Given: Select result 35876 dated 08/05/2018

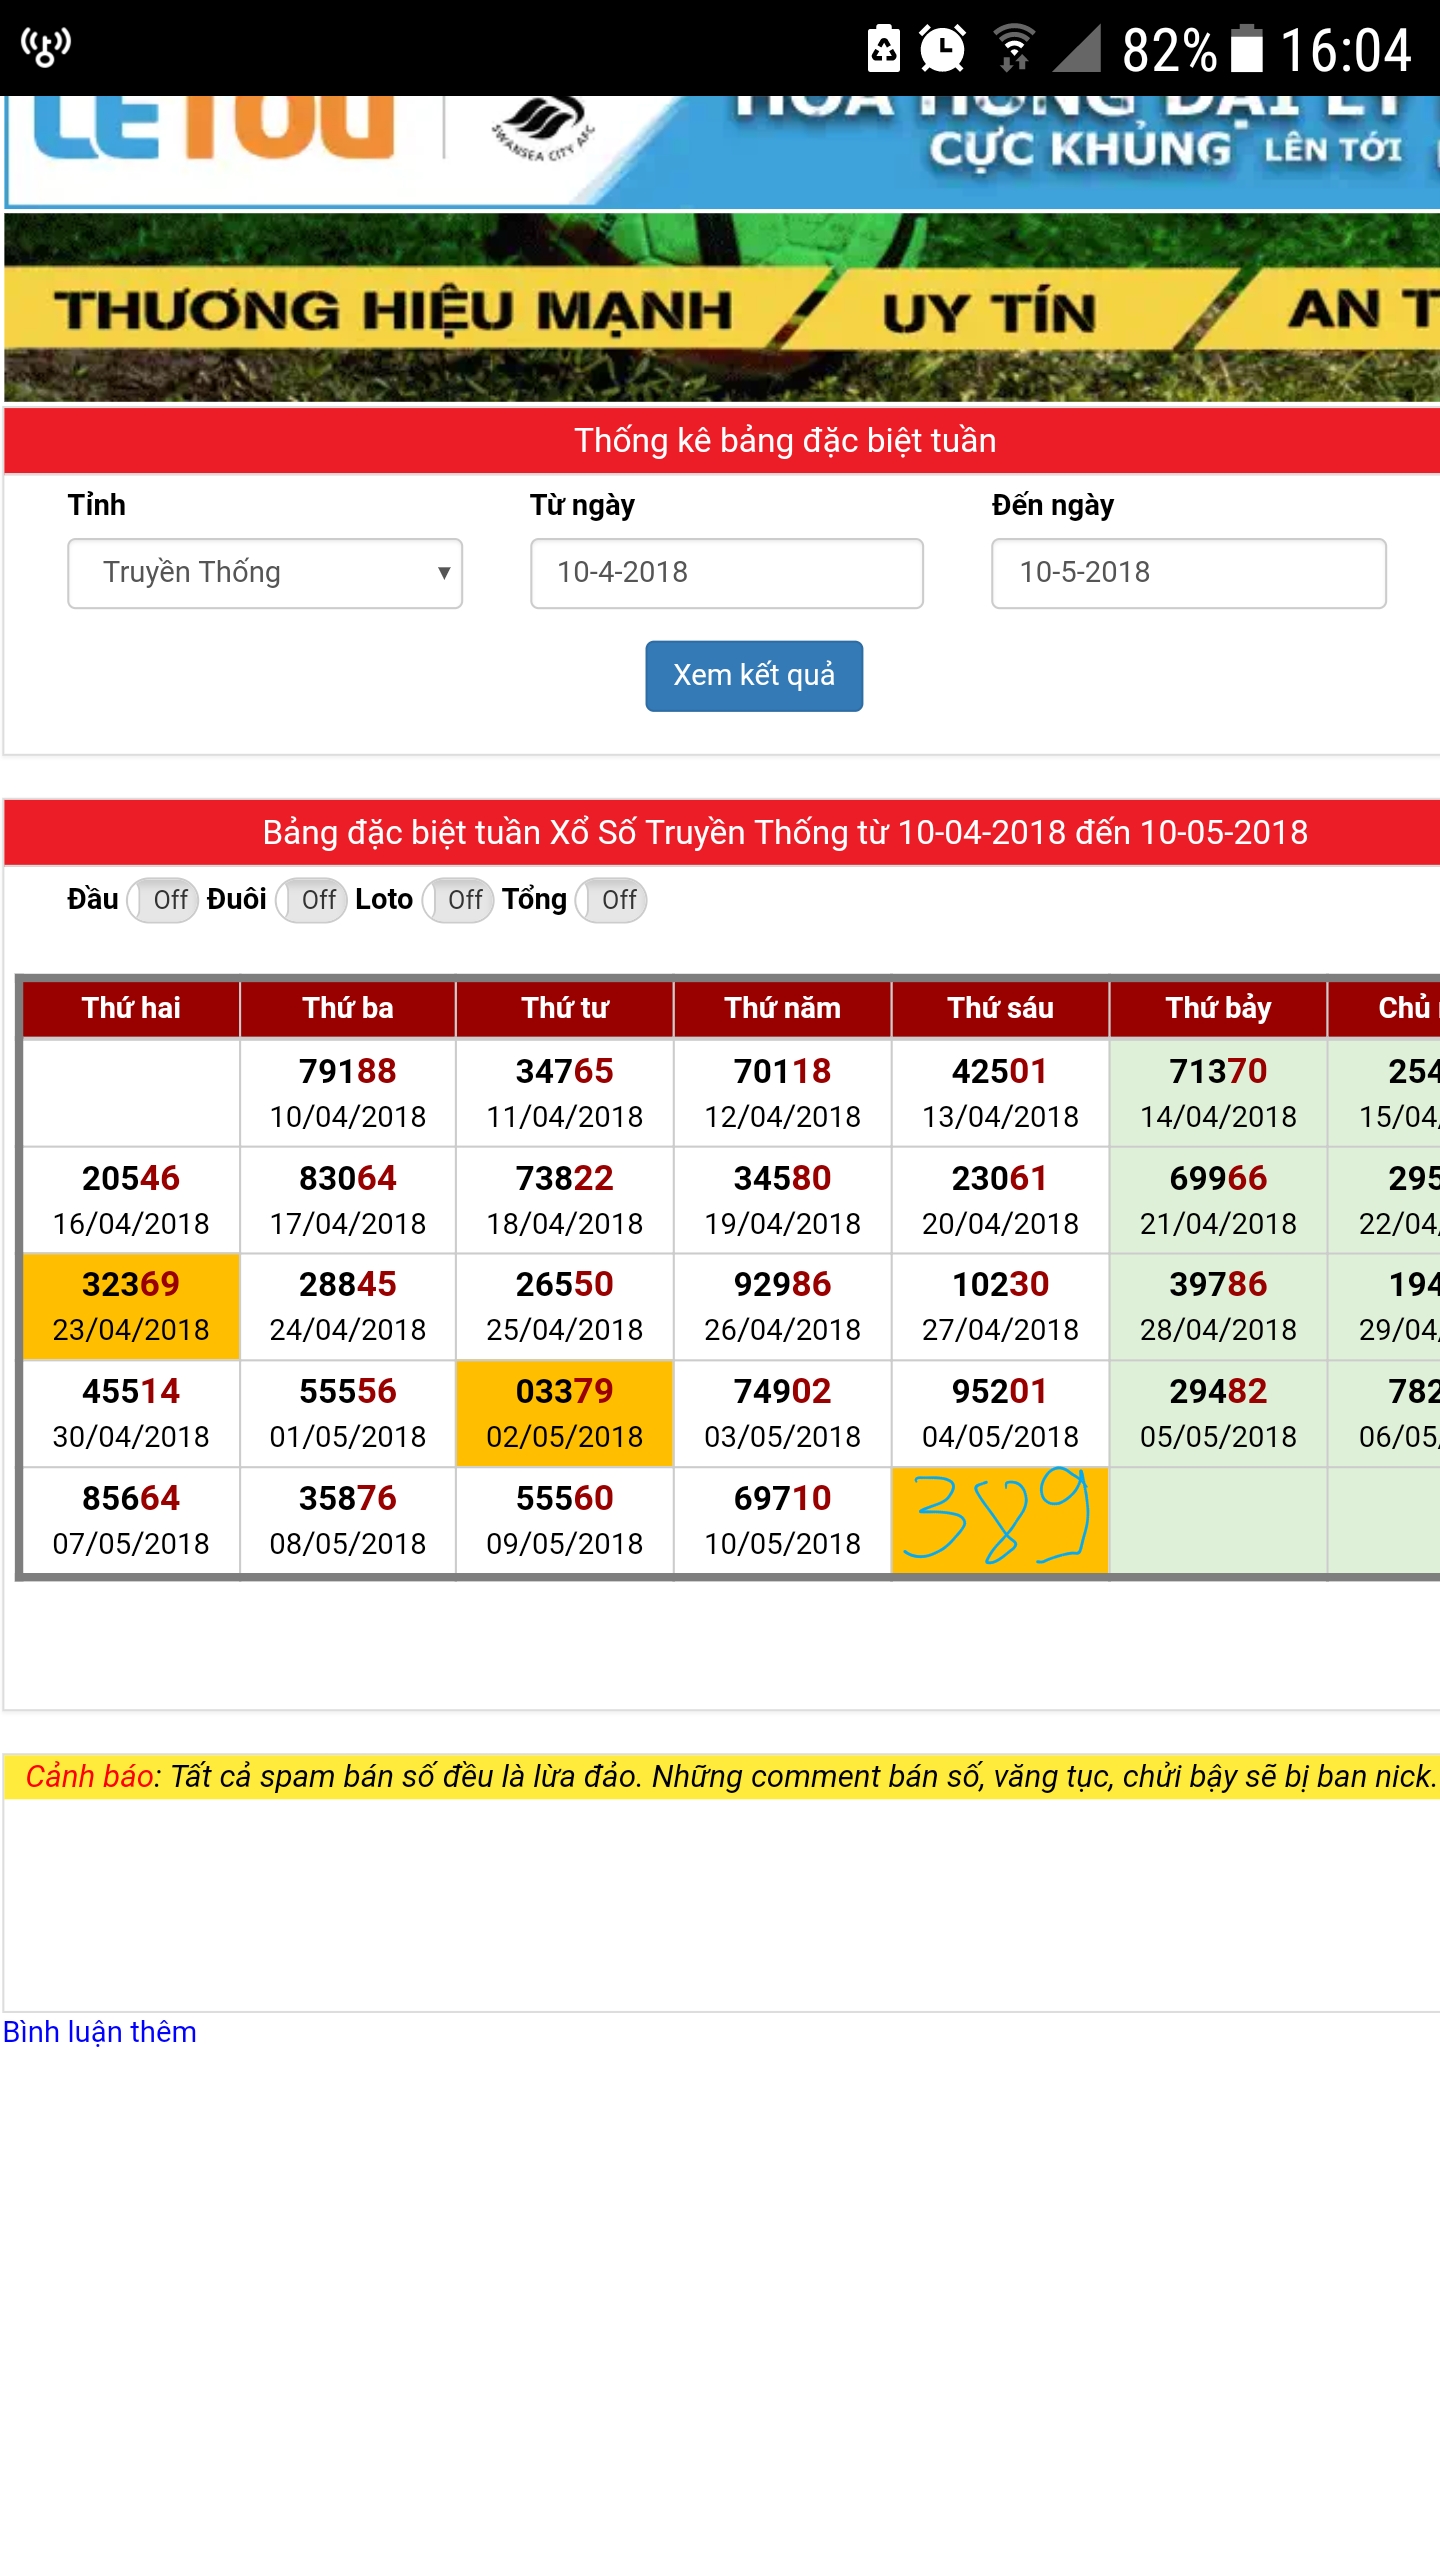Looking at the screenshot, I should [348, 1521].
